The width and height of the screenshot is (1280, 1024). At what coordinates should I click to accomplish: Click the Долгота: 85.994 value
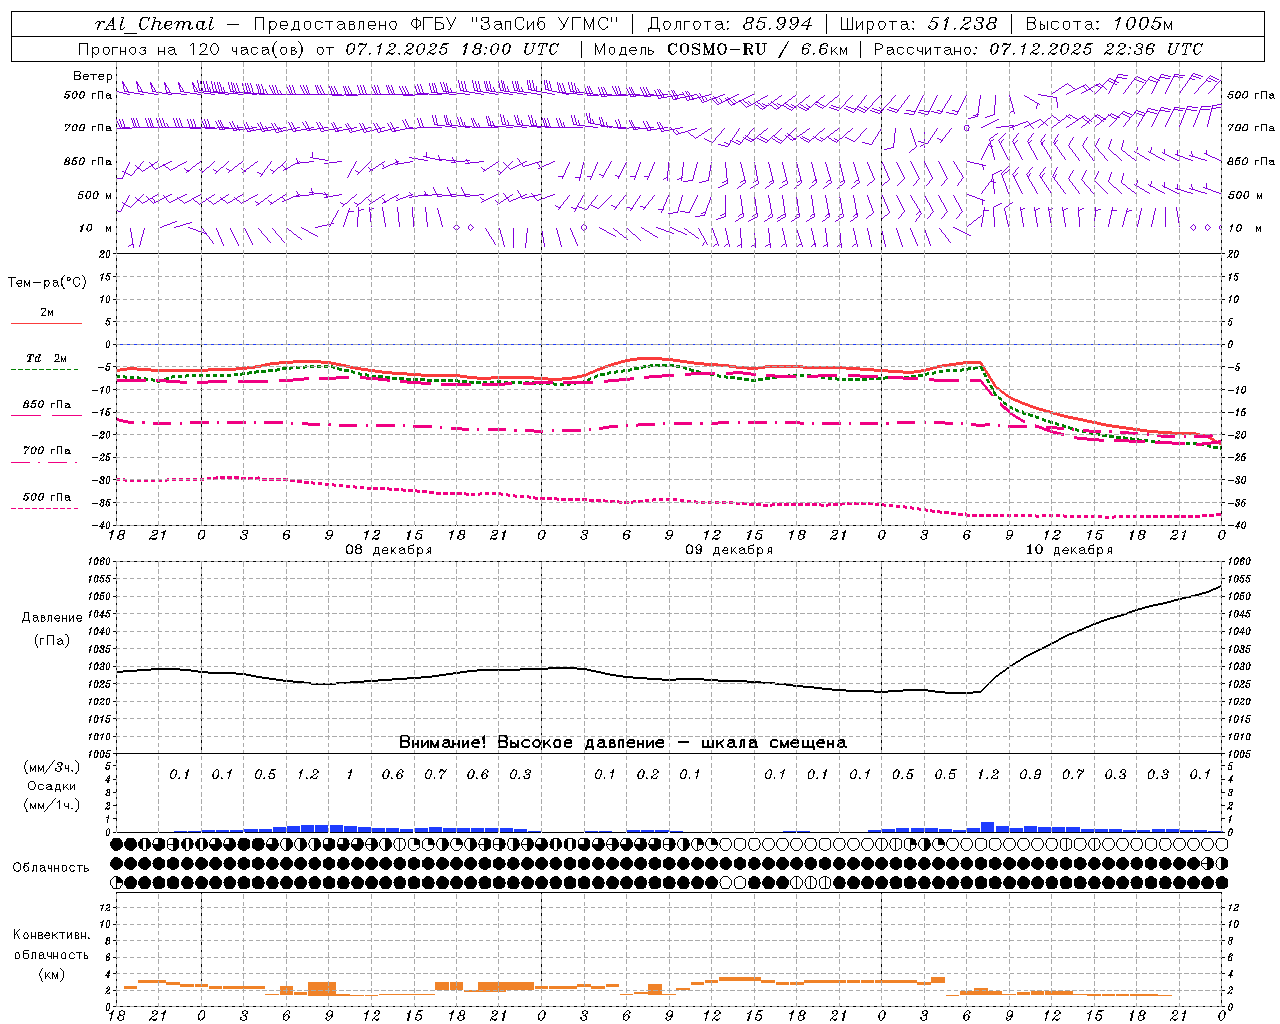(x=730, y=24)
